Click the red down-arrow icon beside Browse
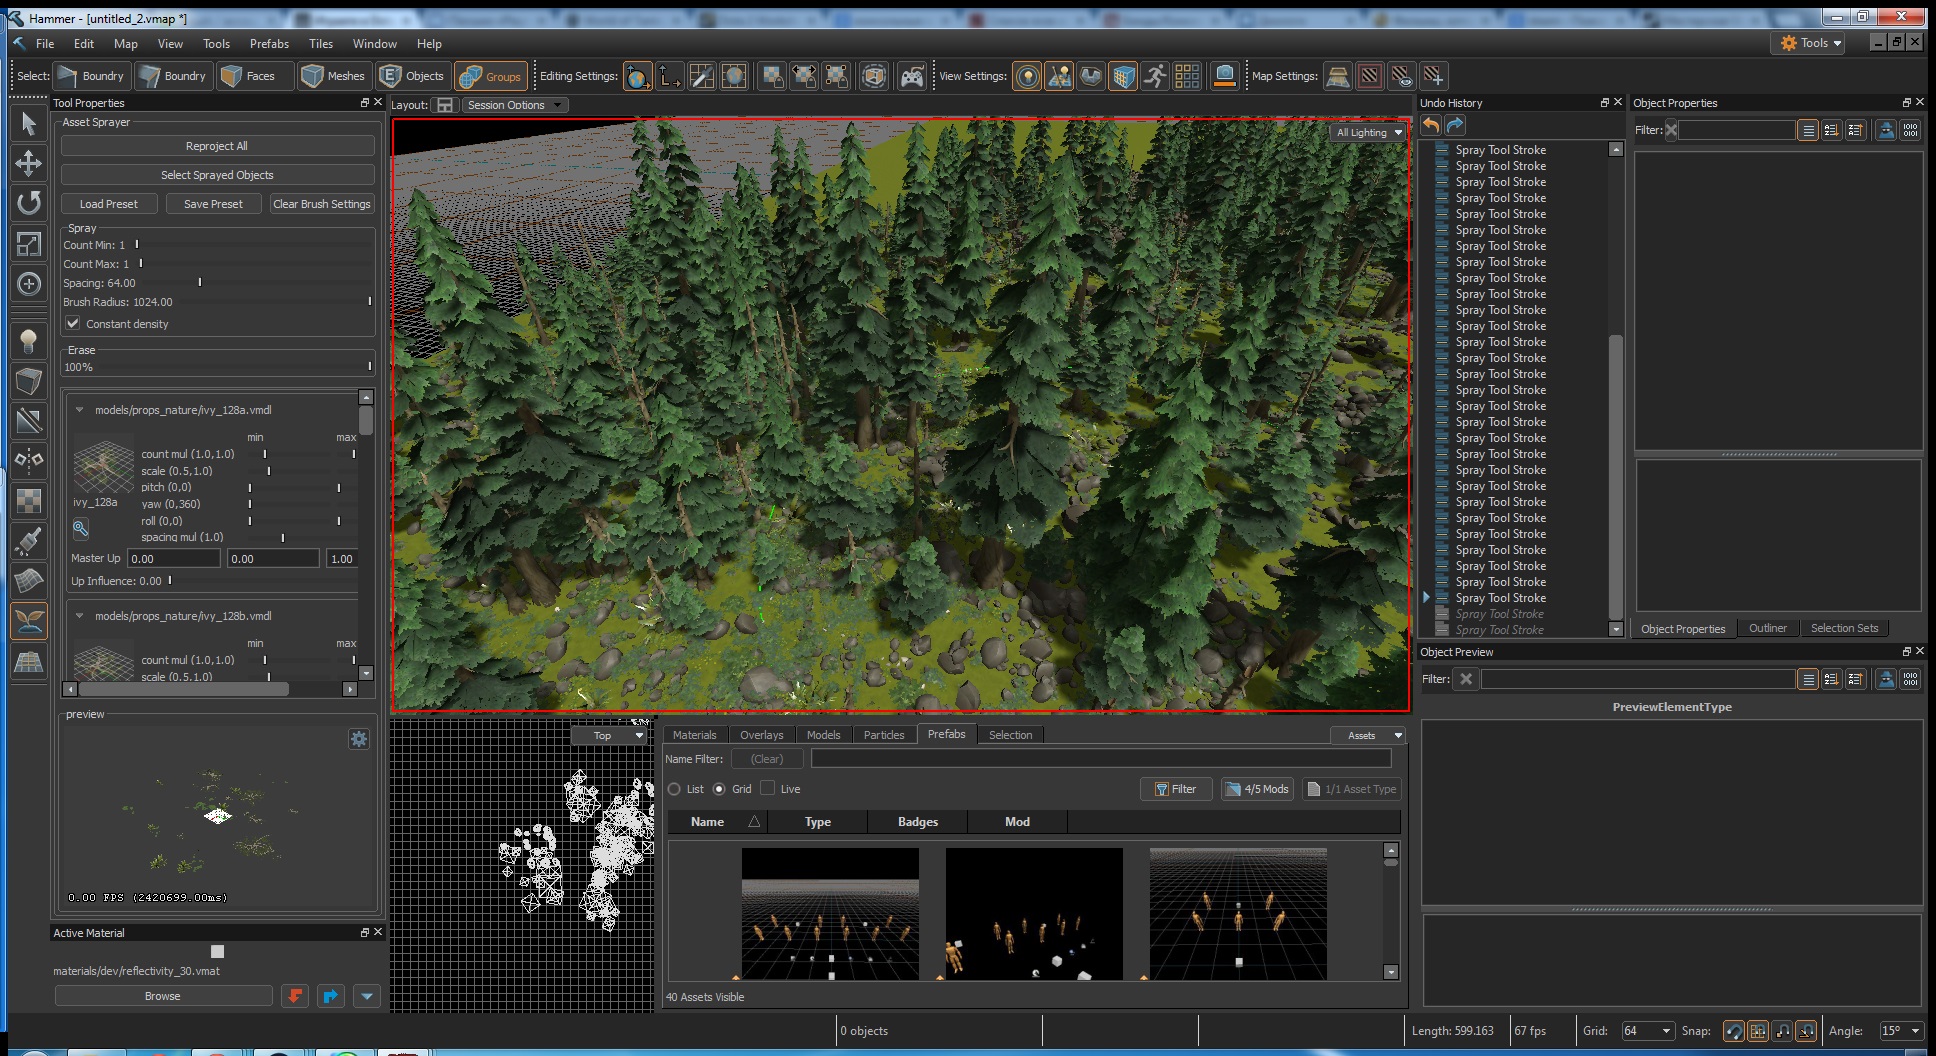 (x=295, y=996)
